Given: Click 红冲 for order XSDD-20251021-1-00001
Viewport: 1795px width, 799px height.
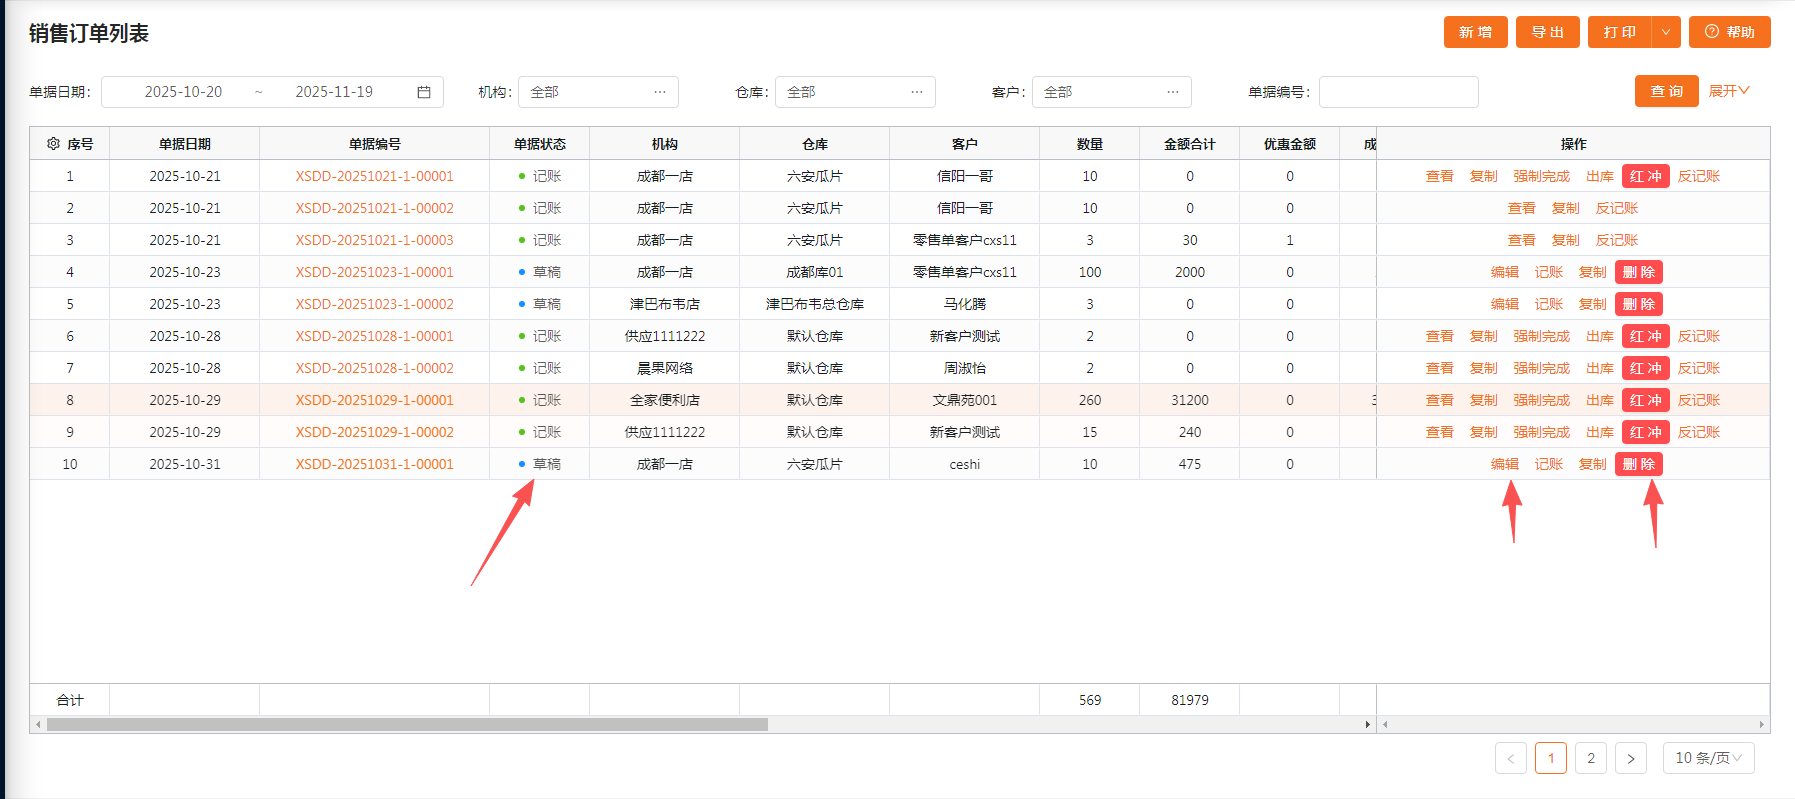Looking at the screenshot, I should click(x=1646, y=176).
